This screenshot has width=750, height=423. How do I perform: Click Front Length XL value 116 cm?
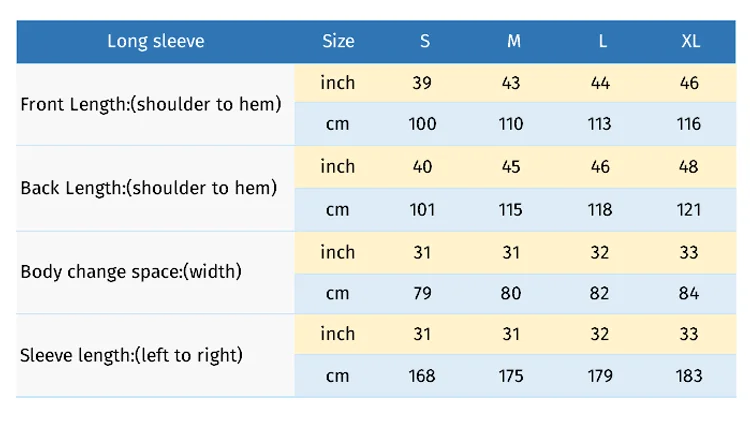point(688,125)
